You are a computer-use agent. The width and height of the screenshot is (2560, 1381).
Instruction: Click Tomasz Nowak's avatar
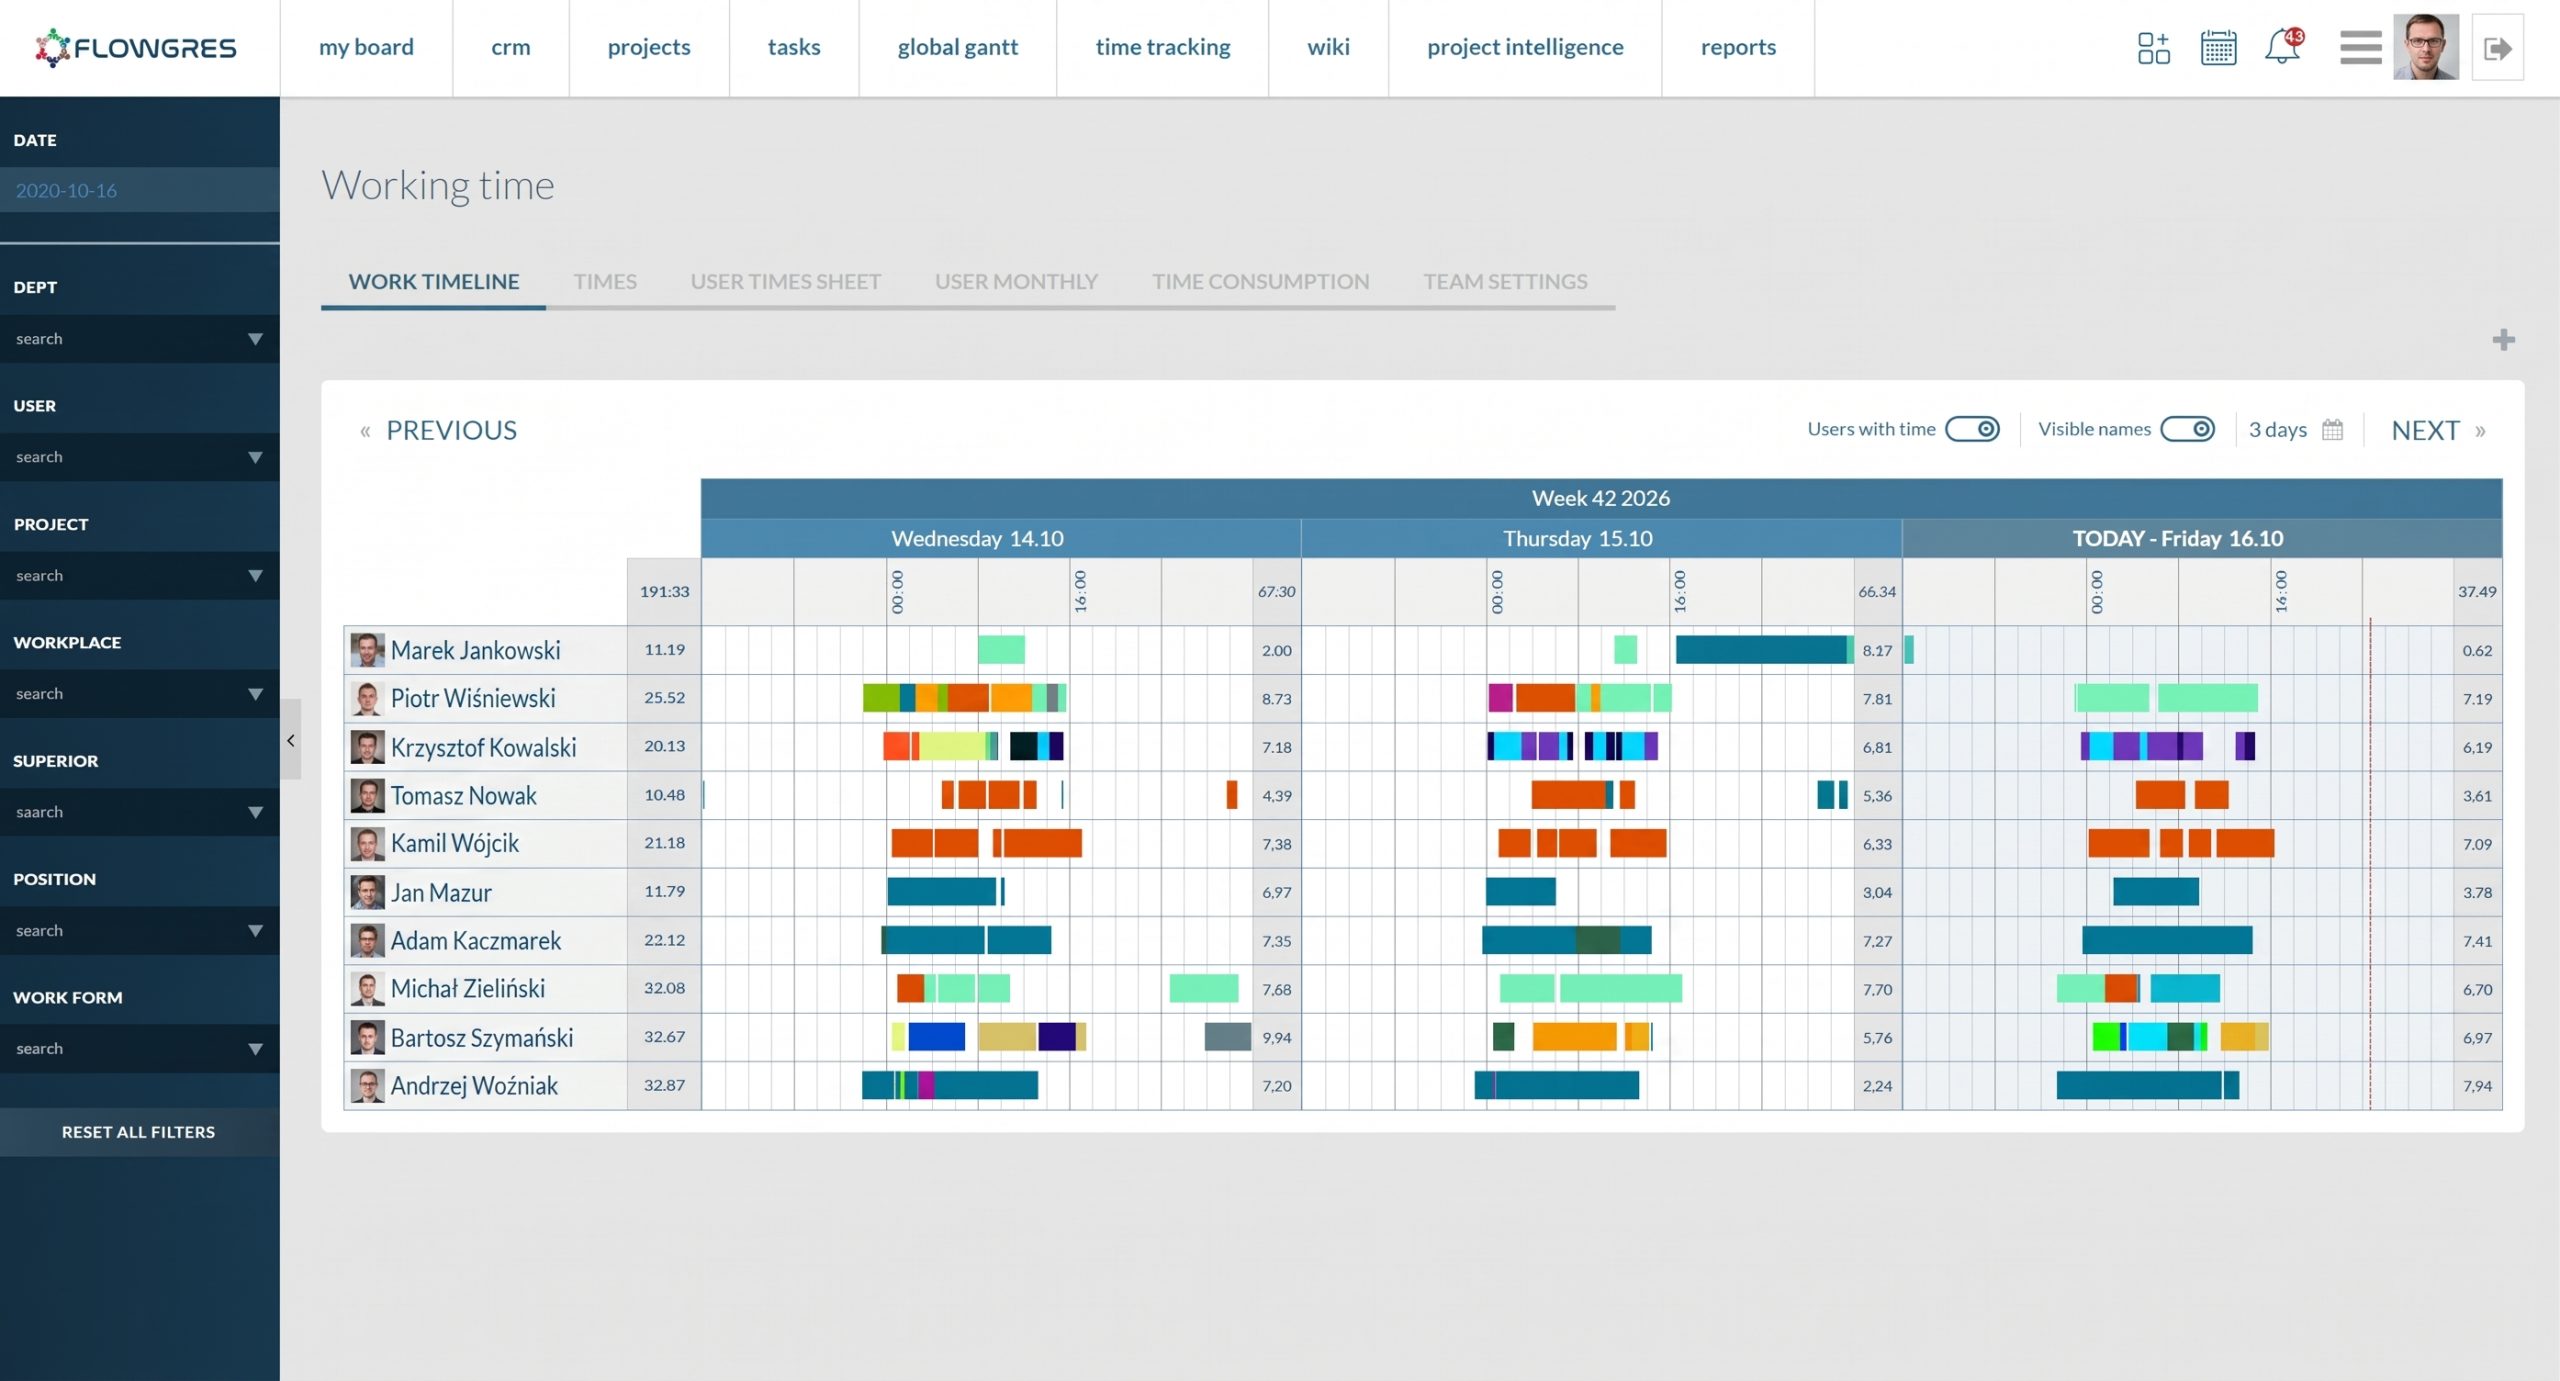367,795
